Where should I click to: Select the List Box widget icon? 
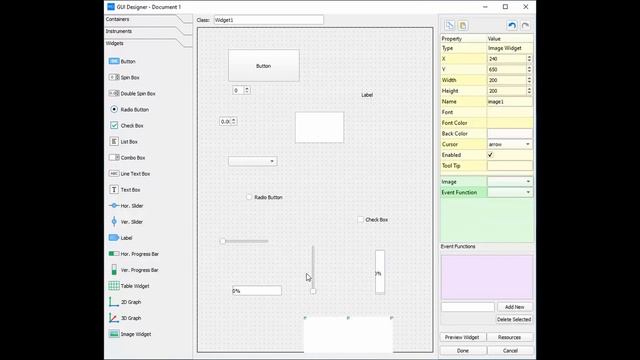tap(114, 142)
